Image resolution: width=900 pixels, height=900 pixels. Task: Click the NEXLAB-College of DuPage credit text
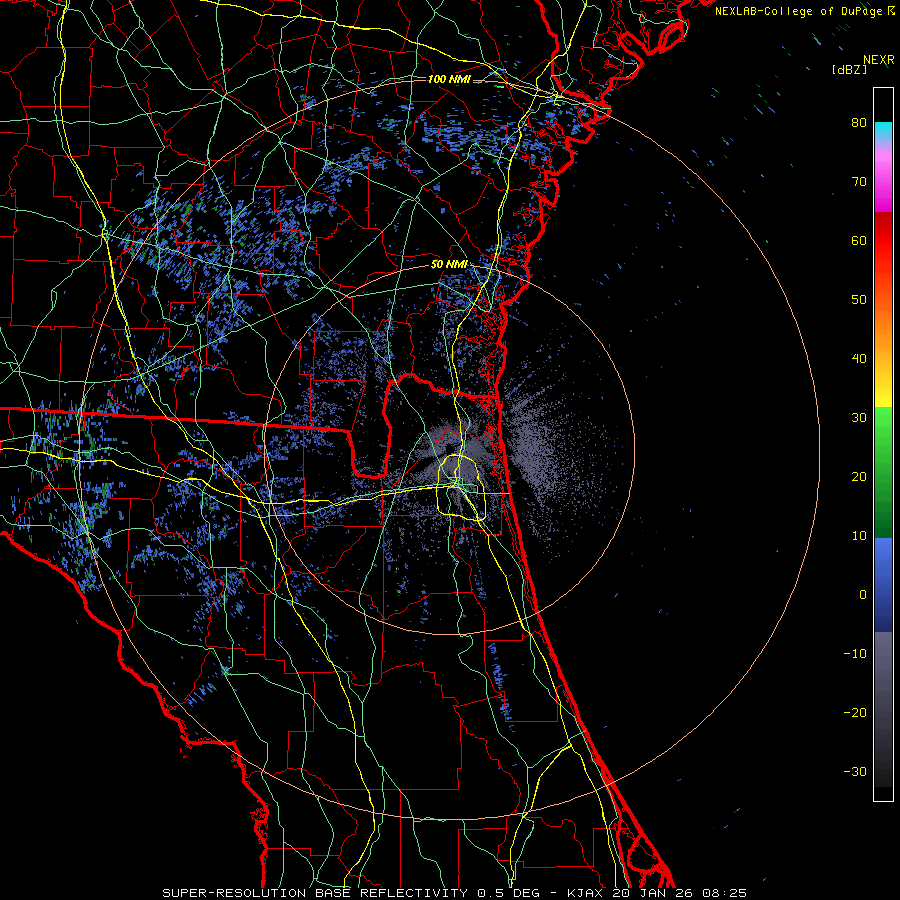click(x=798, y=11)
